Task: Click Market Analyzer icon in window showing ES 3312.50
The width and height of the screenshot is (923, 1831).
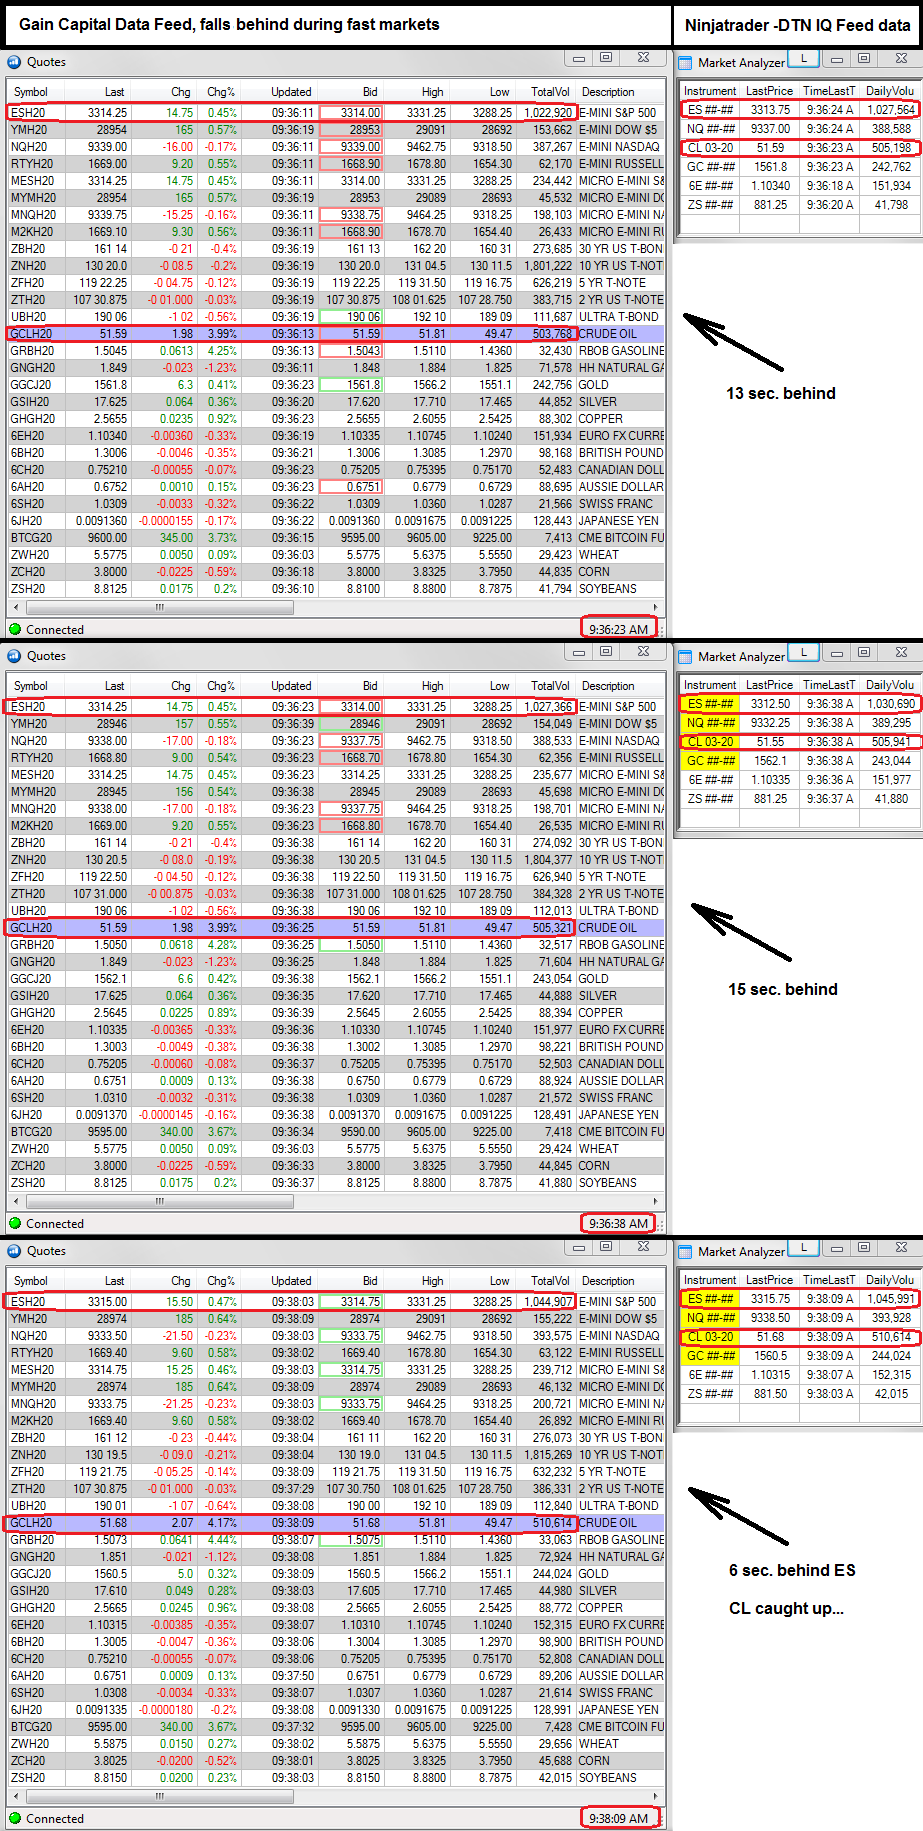Action: click(686, 656)
